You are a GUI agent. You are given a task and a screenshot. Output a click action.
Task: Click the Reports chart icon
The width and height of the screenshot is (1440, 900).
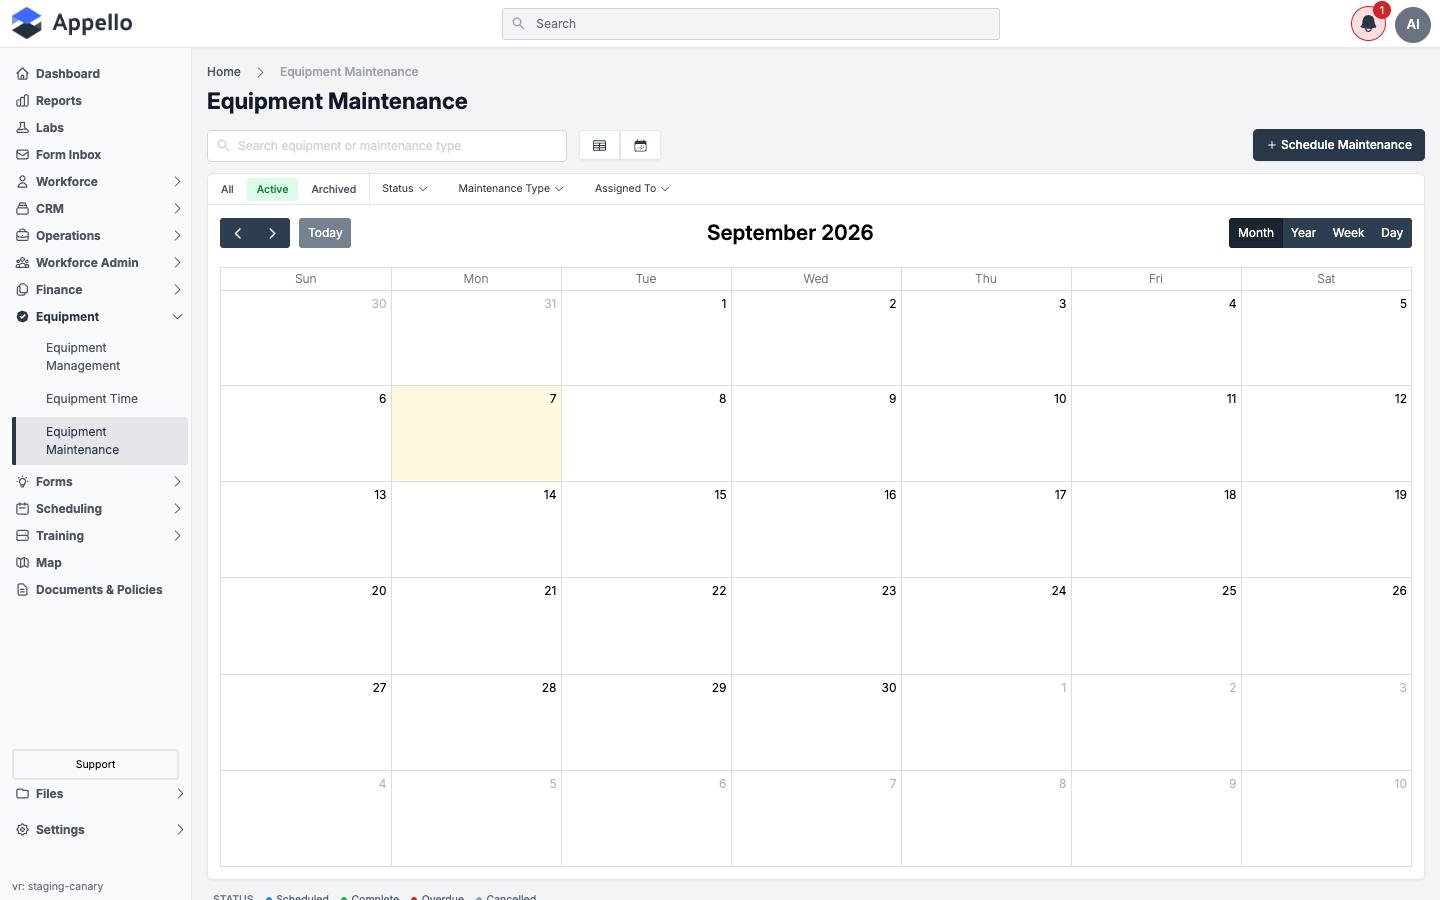[x=23, y=101]
